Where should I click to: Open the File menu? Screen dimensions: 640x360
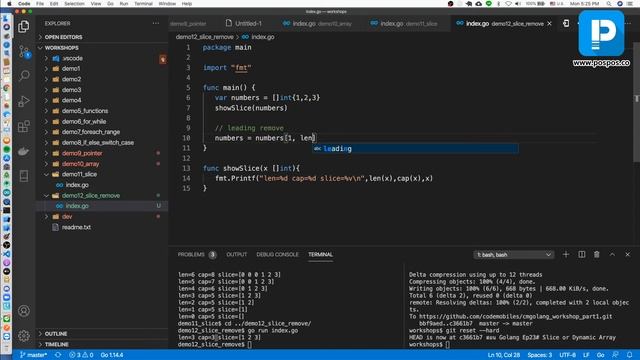click(x=40, y=4)
